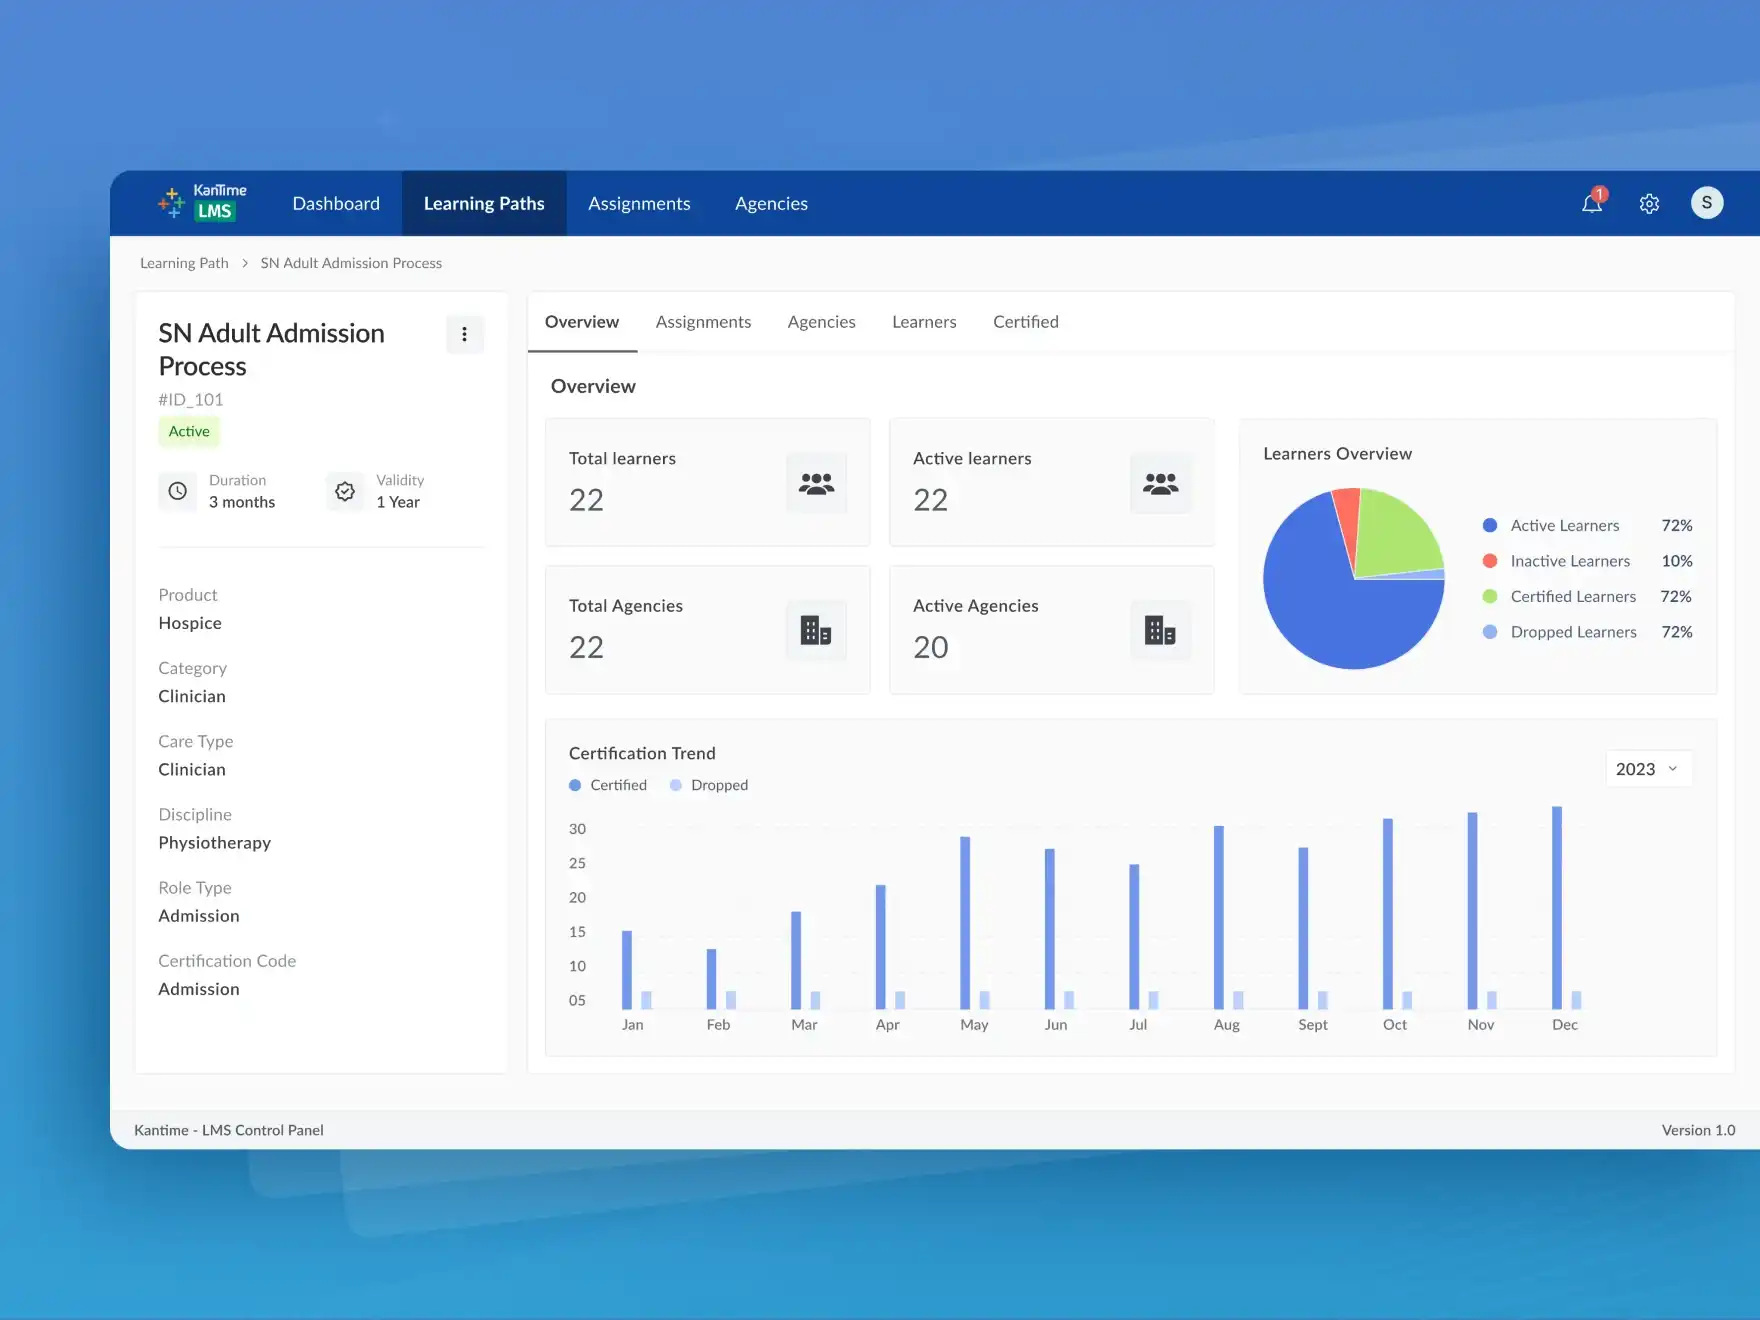Open the settings gear icon
The image size is (1760, 1320).
pos(1649,204)
